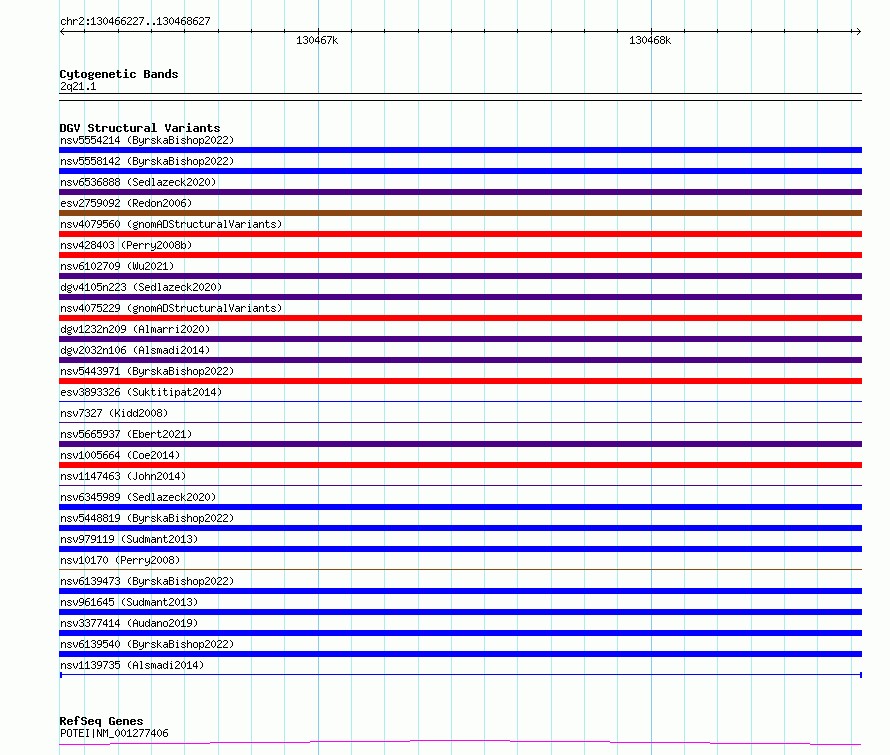Click the nsv5554214 (ByrskaBishop2022) variant label
This screenshot has width=890, height=755.
click(x=147, y=140)
